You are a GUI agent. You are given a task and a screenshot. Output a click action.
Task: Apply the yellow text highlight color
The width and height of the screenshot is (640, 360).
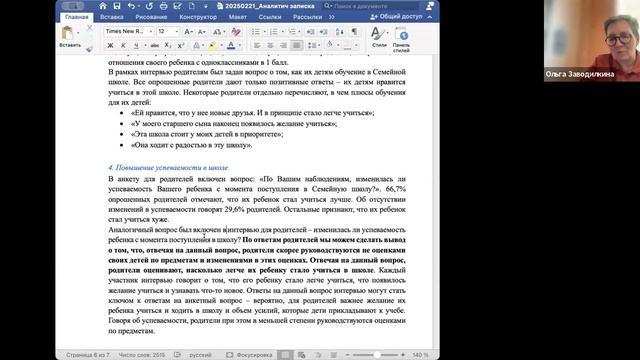click(x=212, y=46)
